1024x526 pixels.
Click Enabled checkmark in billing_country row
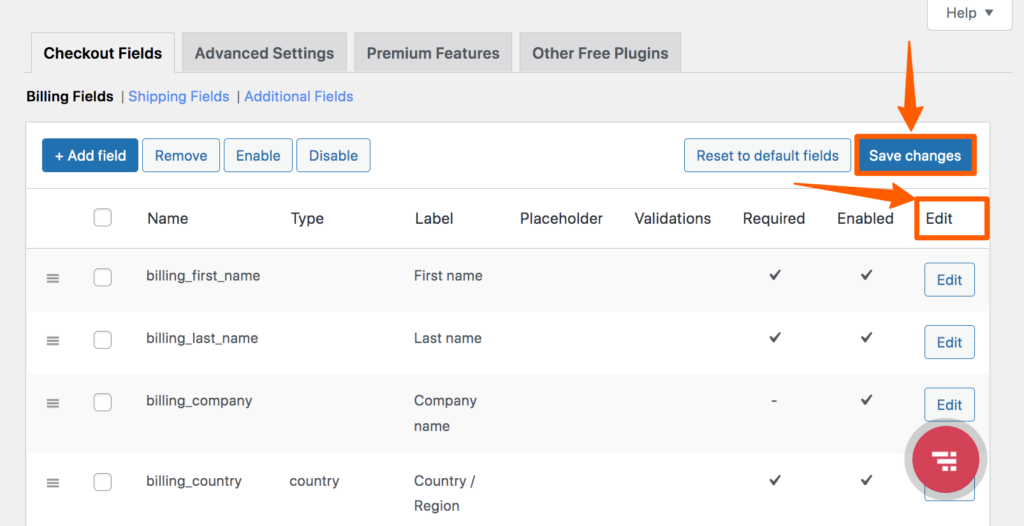(866, 480)
